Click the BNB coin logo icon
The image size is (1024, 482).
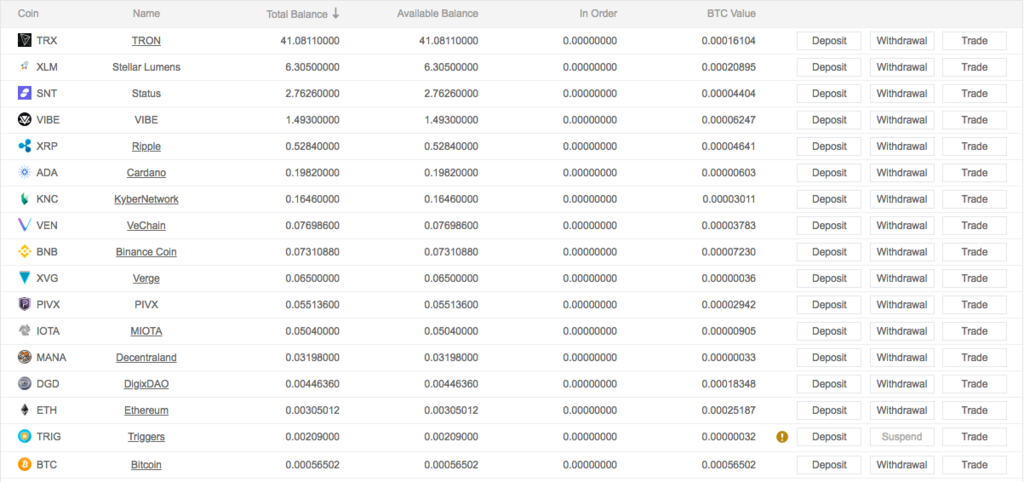tap(25, 251)
